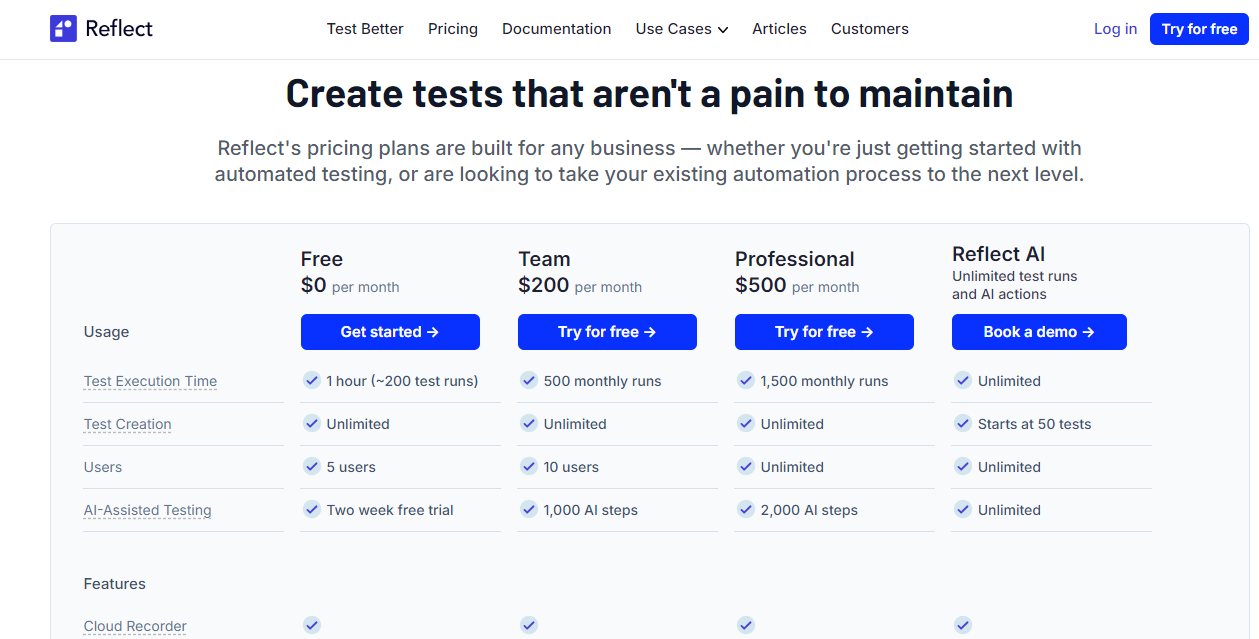Open the Pricing menu item
Screen dimensions: 1259x639
tap(452, 29)
